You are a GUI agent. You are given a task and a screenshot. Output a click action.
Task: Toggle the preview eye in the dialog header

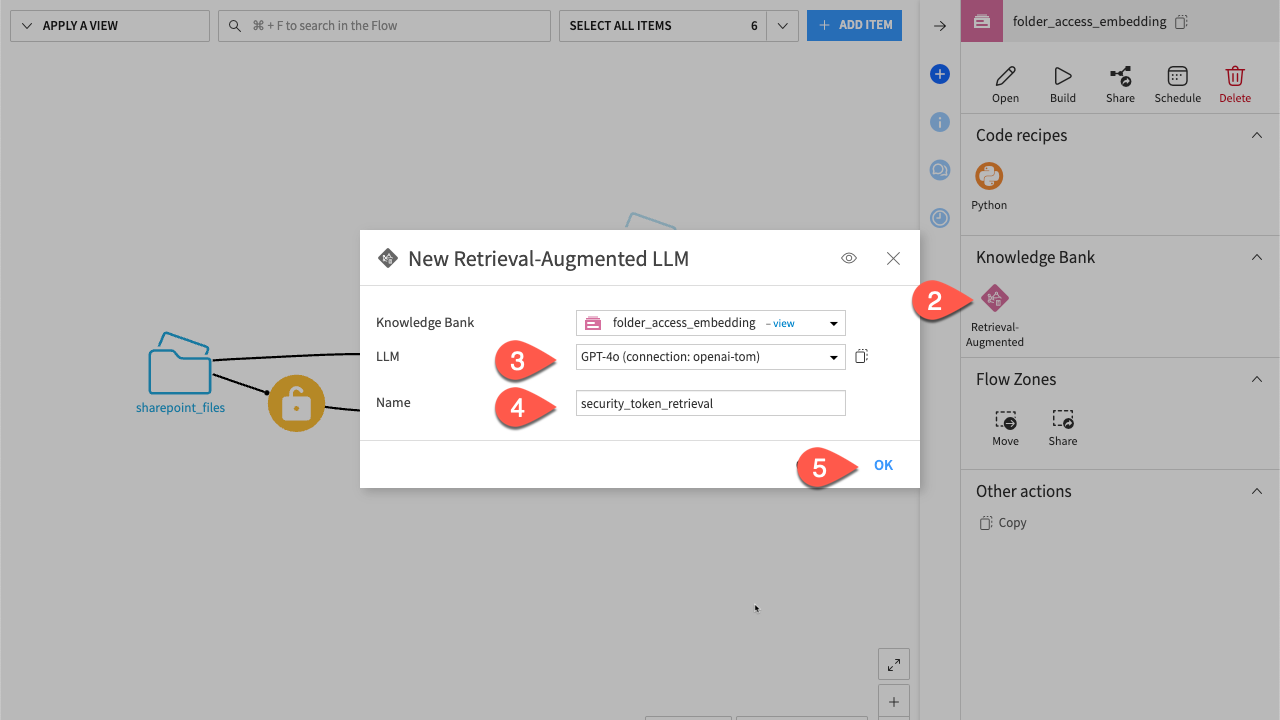(x=848, y=258)
